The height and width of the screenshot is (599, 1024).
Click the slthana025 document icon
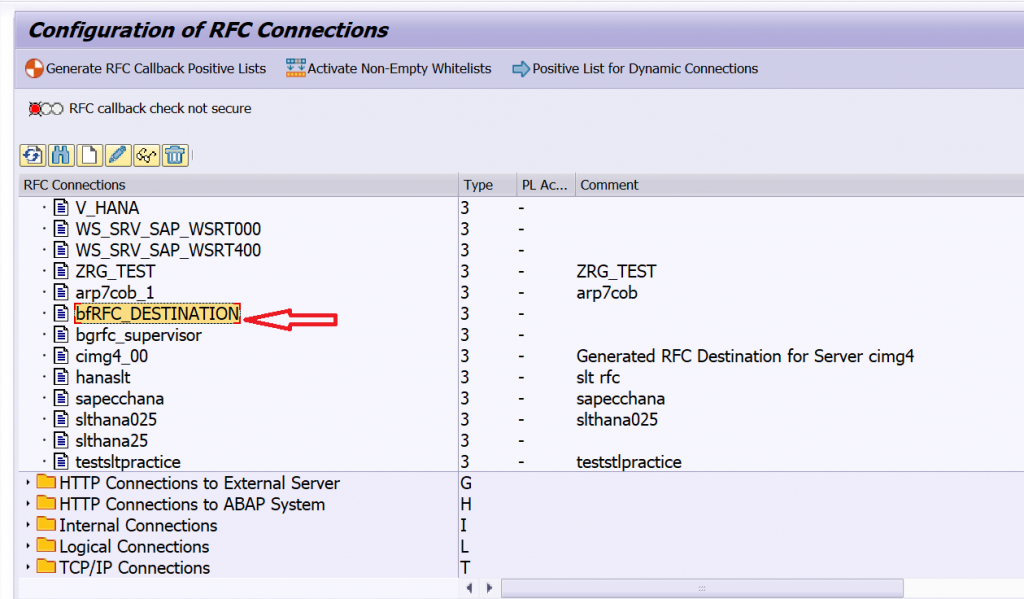coord(61,419)
